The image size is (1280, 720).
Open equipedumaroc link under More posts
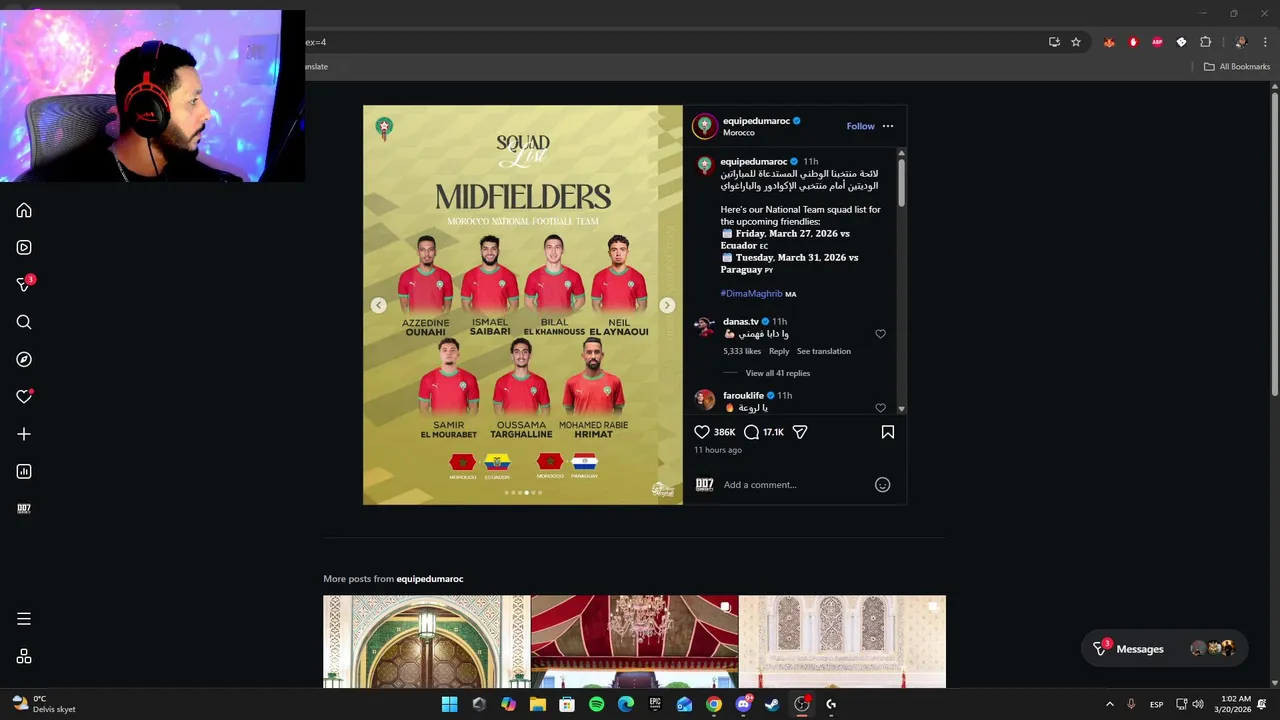430,579
